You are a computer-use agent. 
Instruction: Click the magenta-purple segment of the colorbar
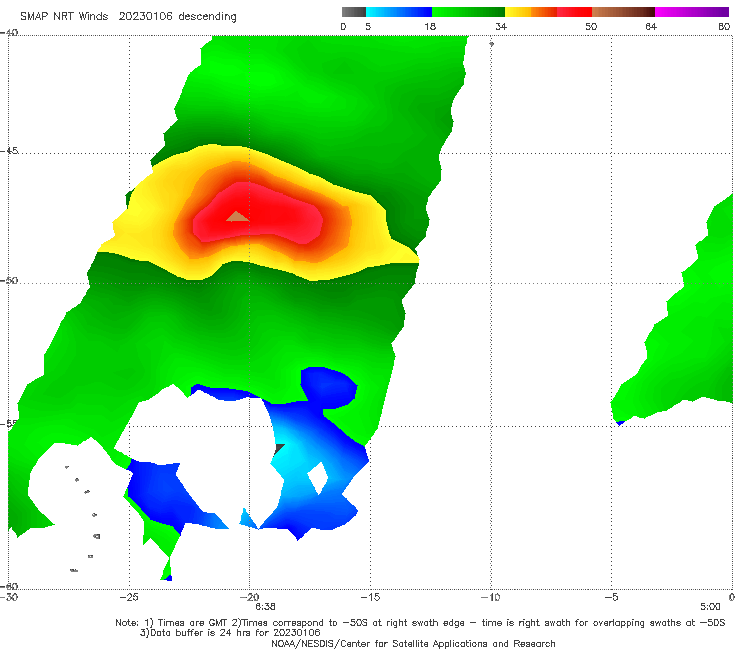click(692, 12)
